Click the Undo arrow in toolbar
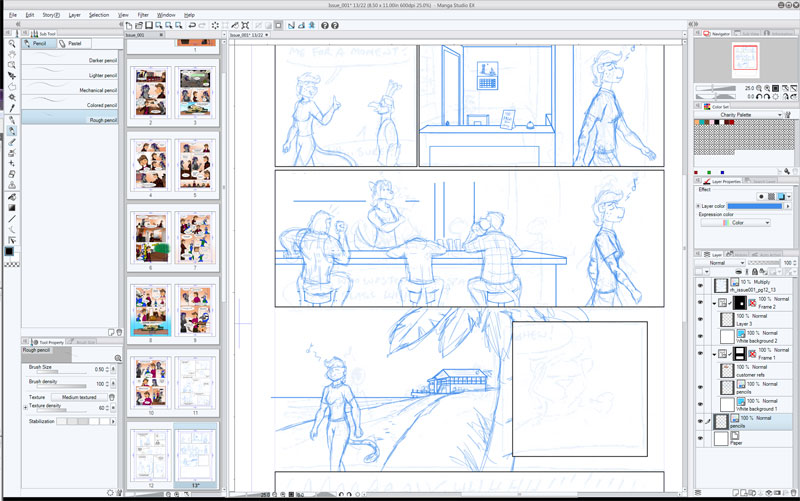 pos(192,25)
